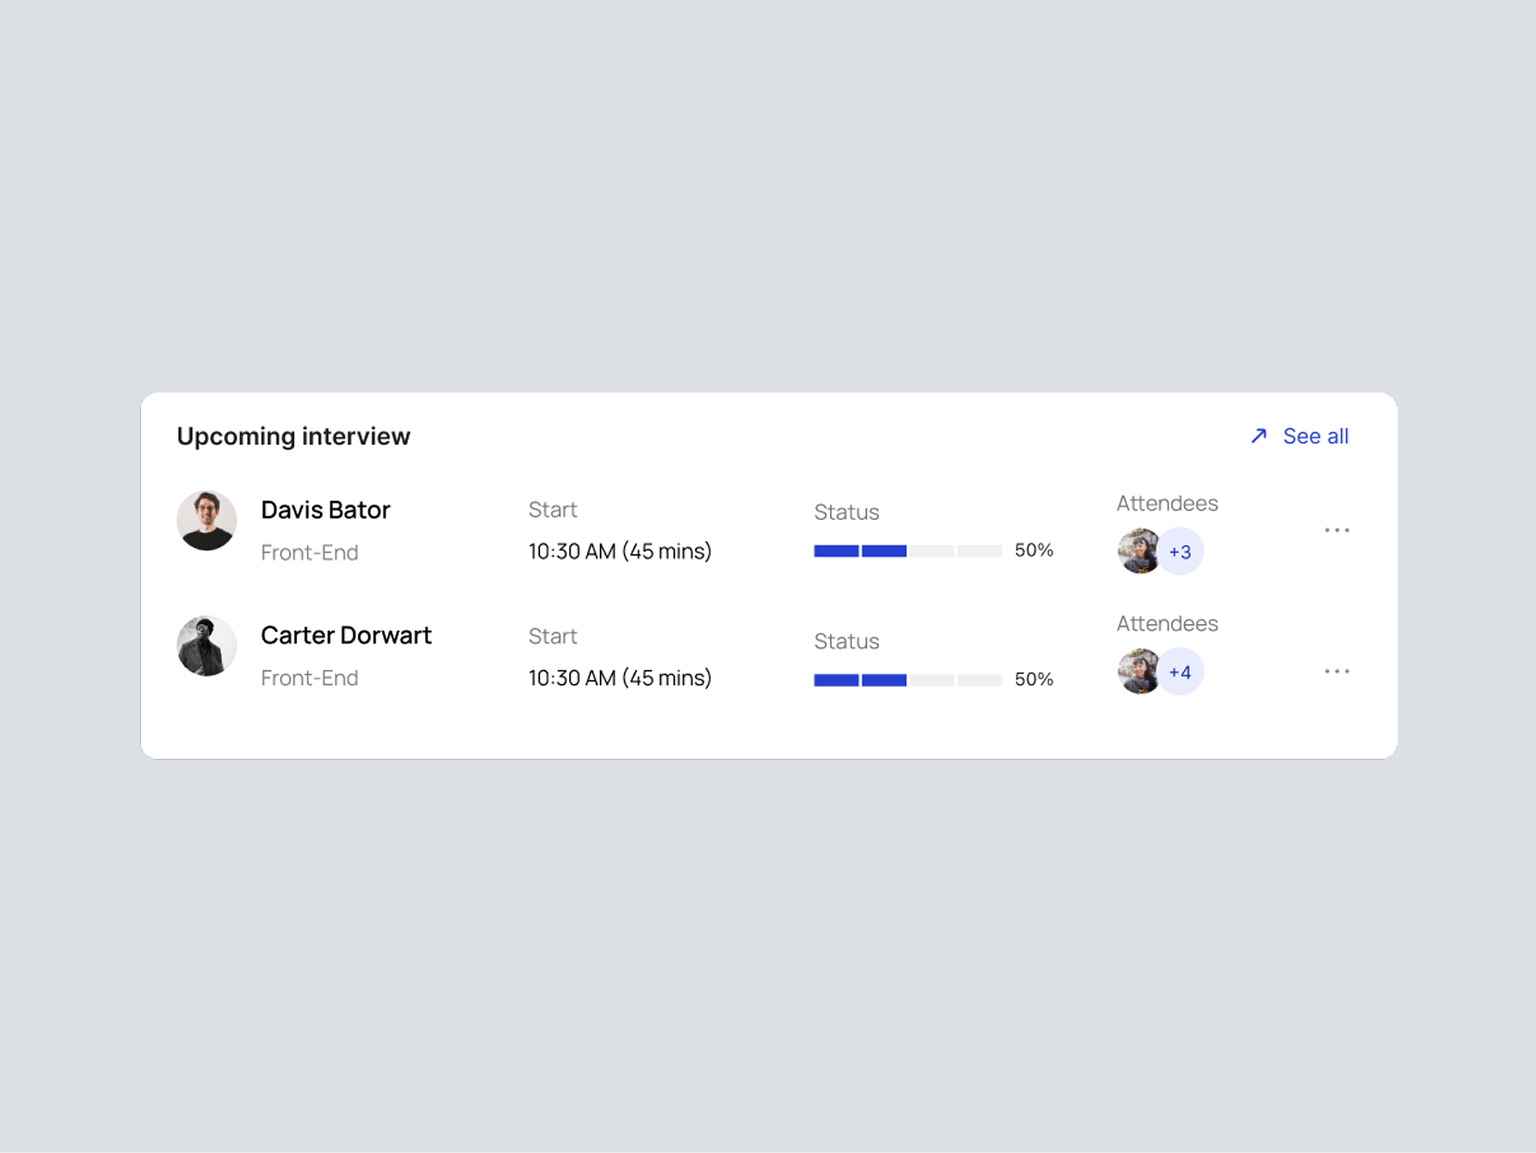This screenshot has width=1536, height=1153.
Task: Click the Upcoming interview heading
Action: click(x=294, y=436)
